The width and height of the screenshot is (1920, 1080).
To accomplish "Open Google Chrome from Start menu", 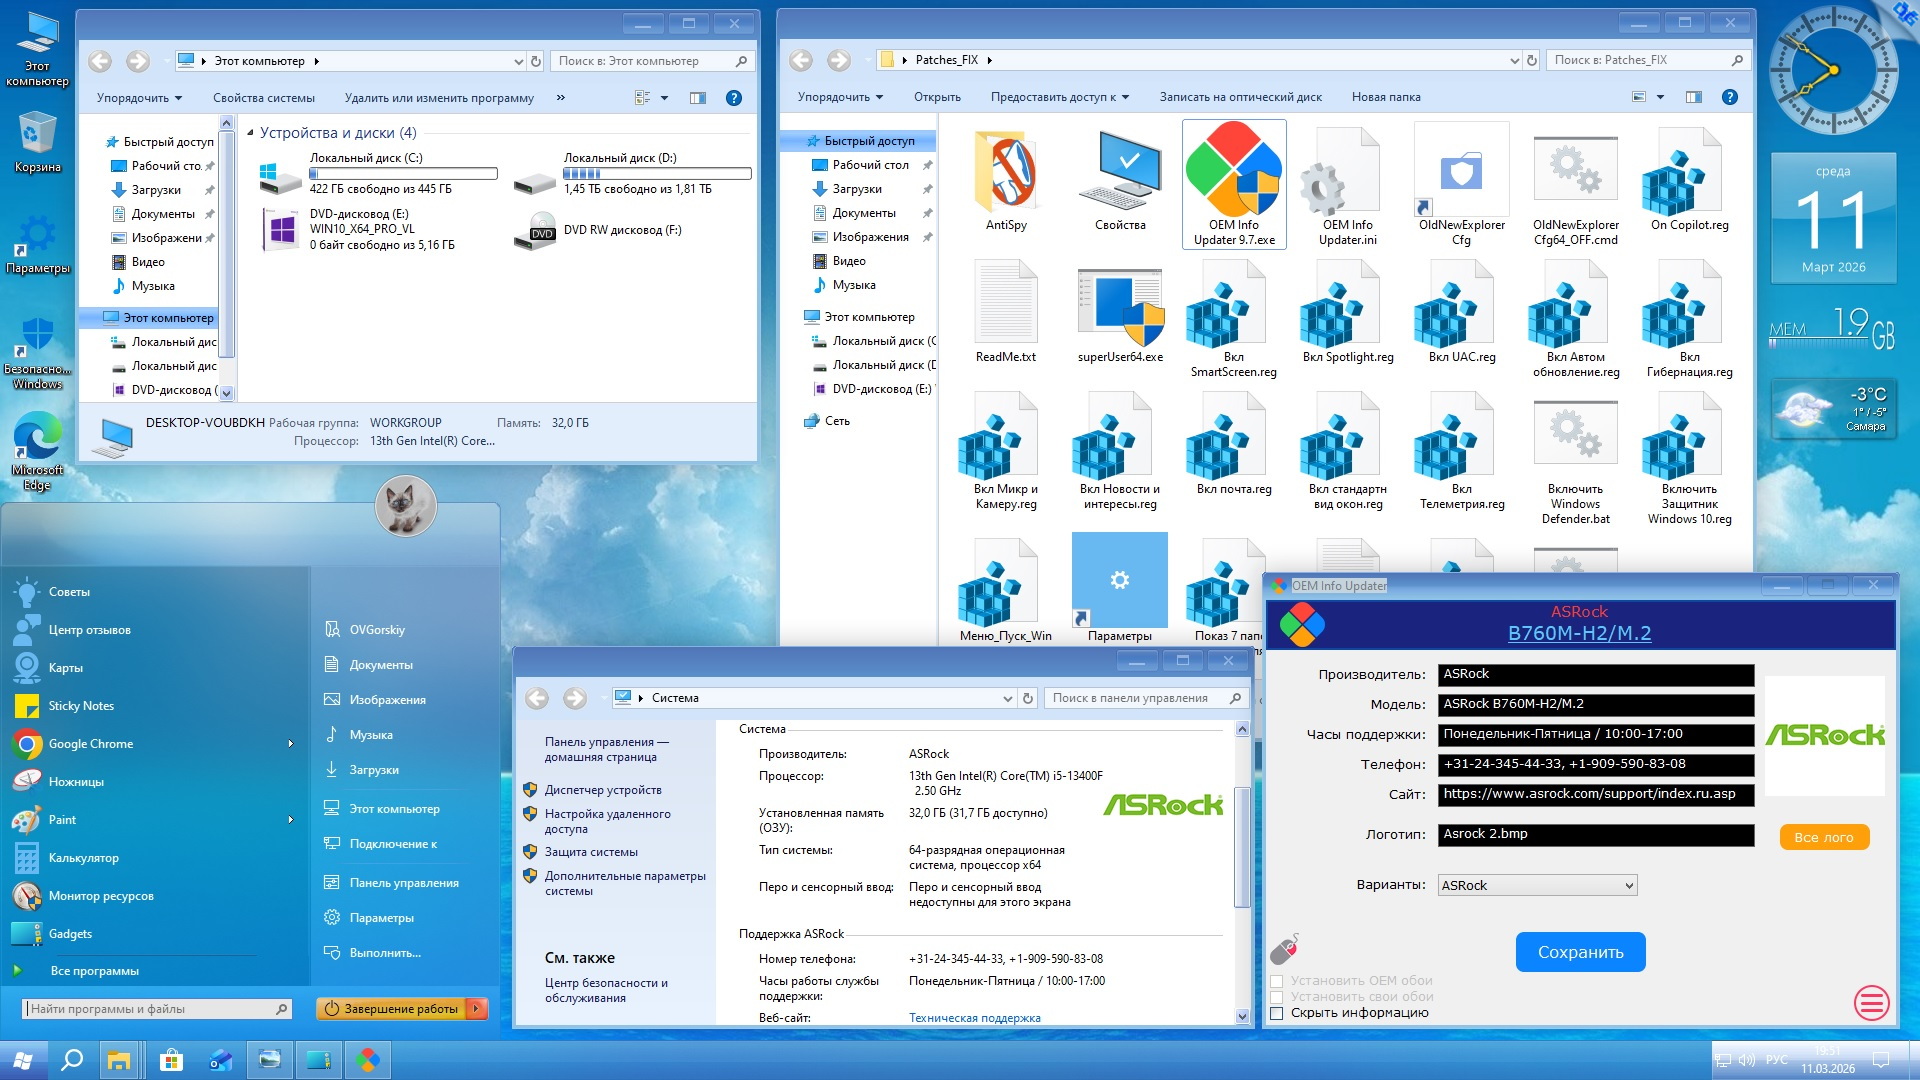I will [90, 744].
